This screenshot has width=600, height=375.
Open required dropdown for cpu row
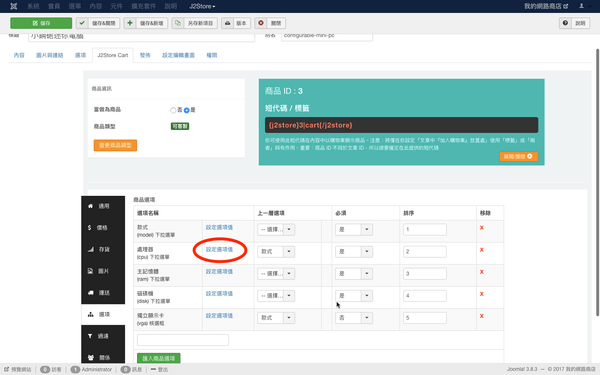pos(354,251)
